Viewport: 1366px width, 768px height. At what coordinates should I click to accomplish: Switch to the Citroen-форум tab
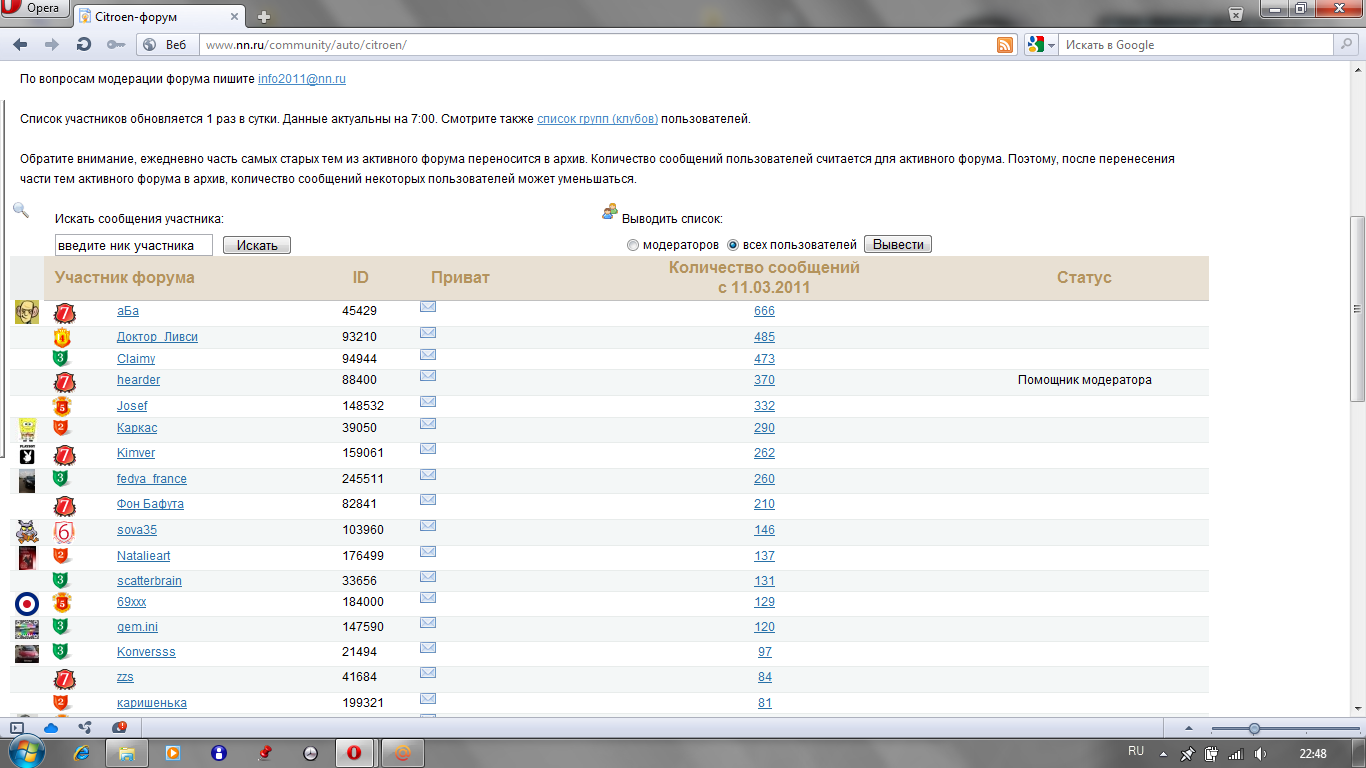160,16
